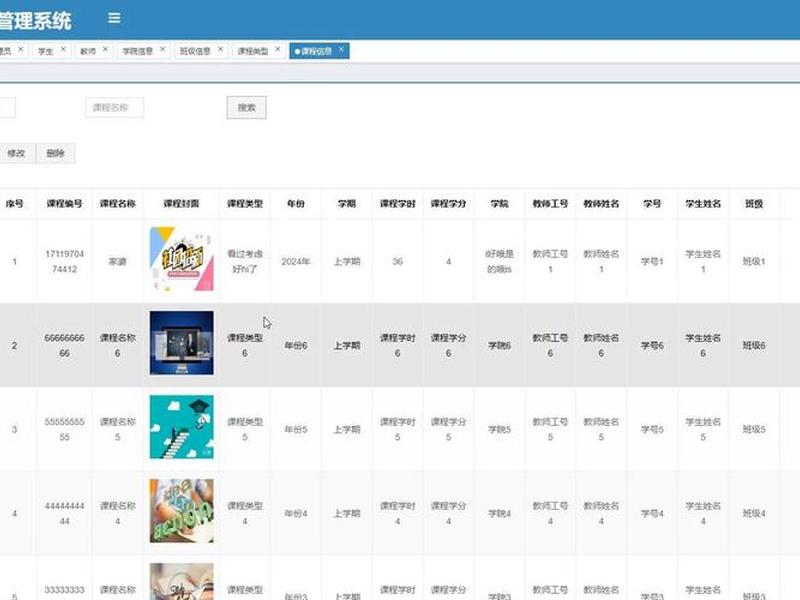This screenshot has width=800, height=600.
Task: Close the 学院信息 tab
Action: click(x=162, y=49)
